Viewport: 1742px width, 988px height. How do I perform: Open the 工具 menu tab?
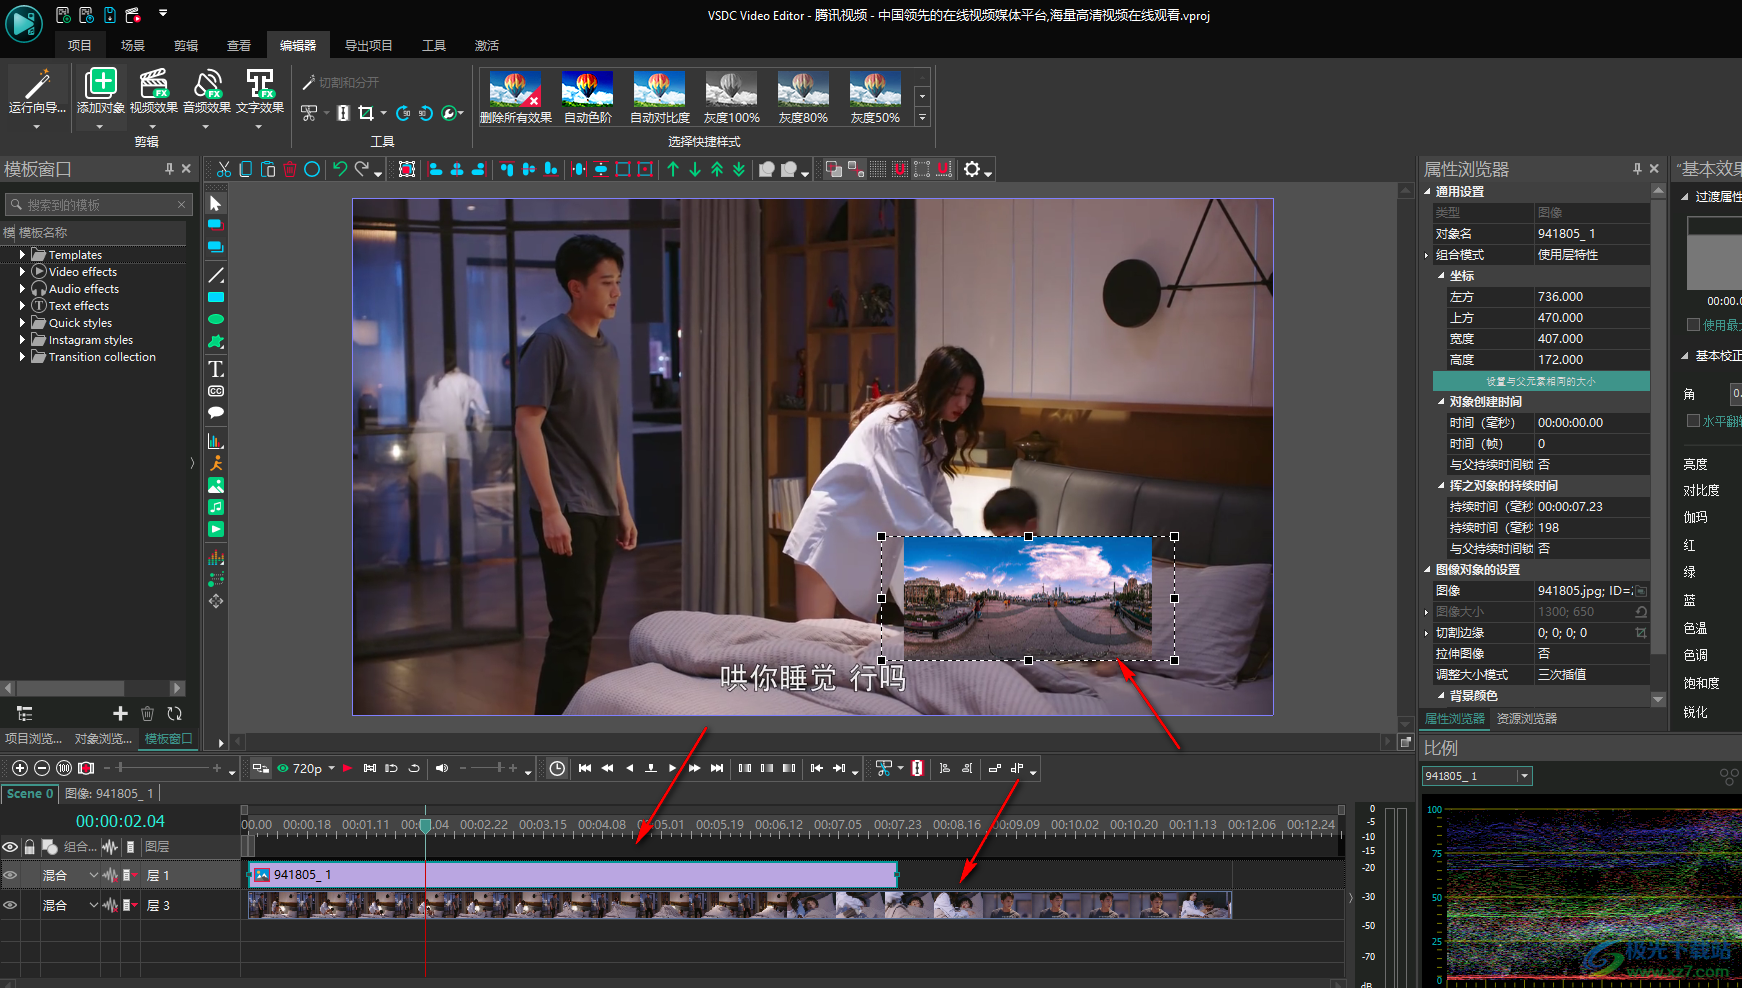coord(434,45)
